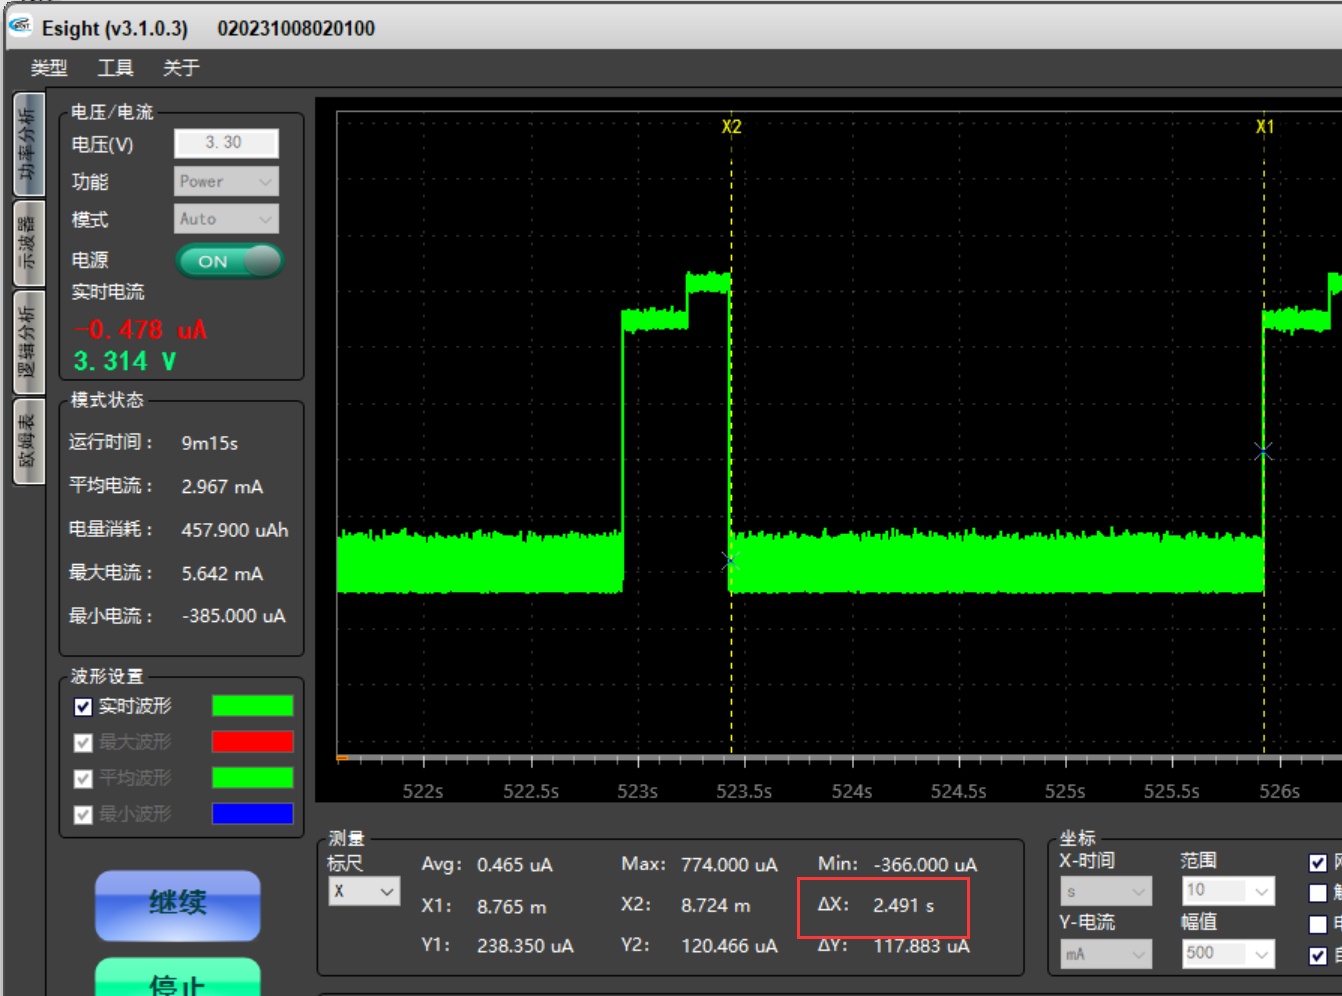
Task: Toggle the 实时波形 checkbox
Action: tap(83, 707)
